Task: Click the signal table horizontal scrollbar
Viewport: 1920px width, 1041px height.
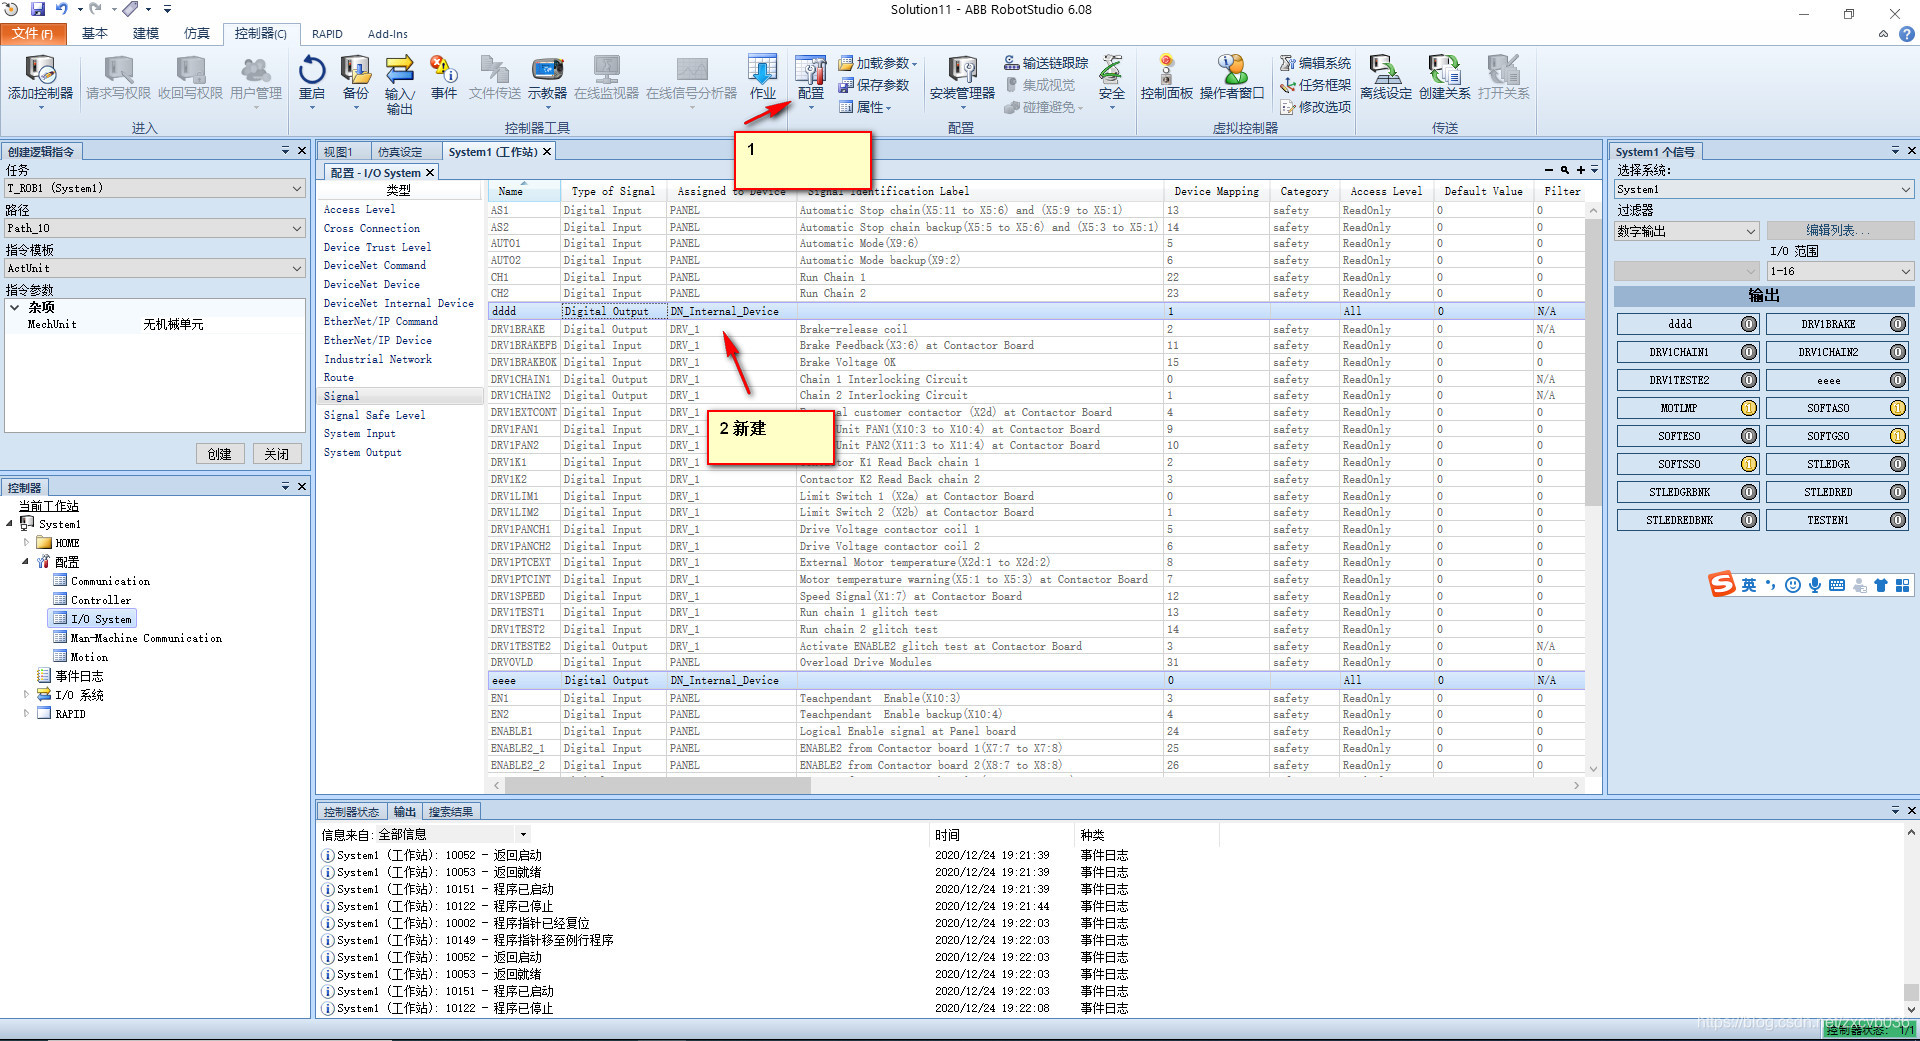Action: coord(657,786)
